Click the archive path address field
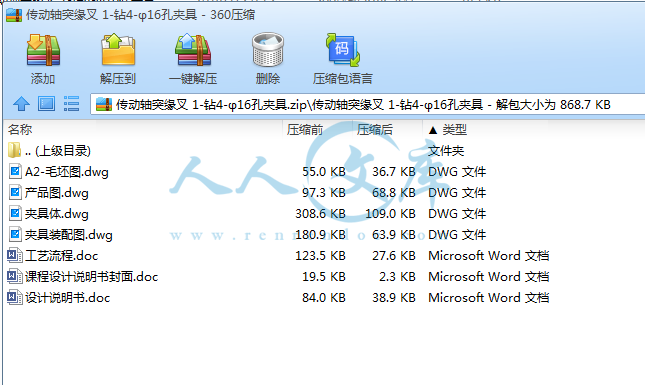 coord(368,104)
